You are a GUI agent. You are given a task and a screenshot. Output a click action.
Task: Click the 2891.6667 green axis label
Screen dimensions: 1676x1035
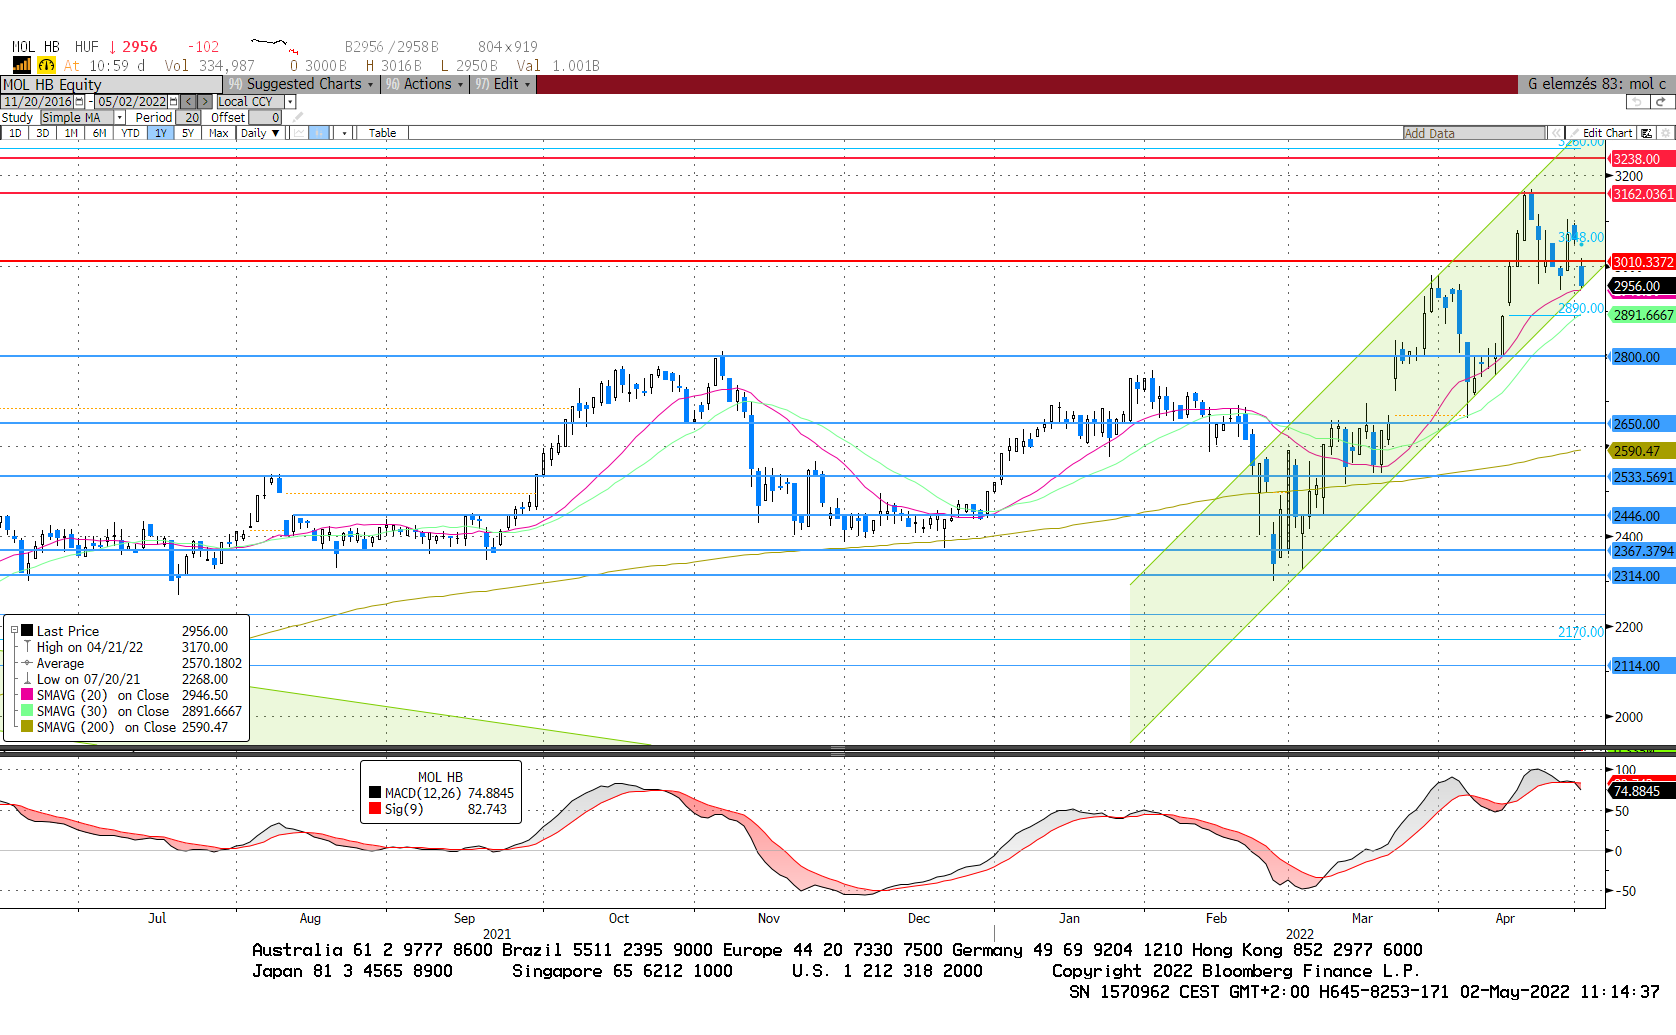(x=1642, y=315)
